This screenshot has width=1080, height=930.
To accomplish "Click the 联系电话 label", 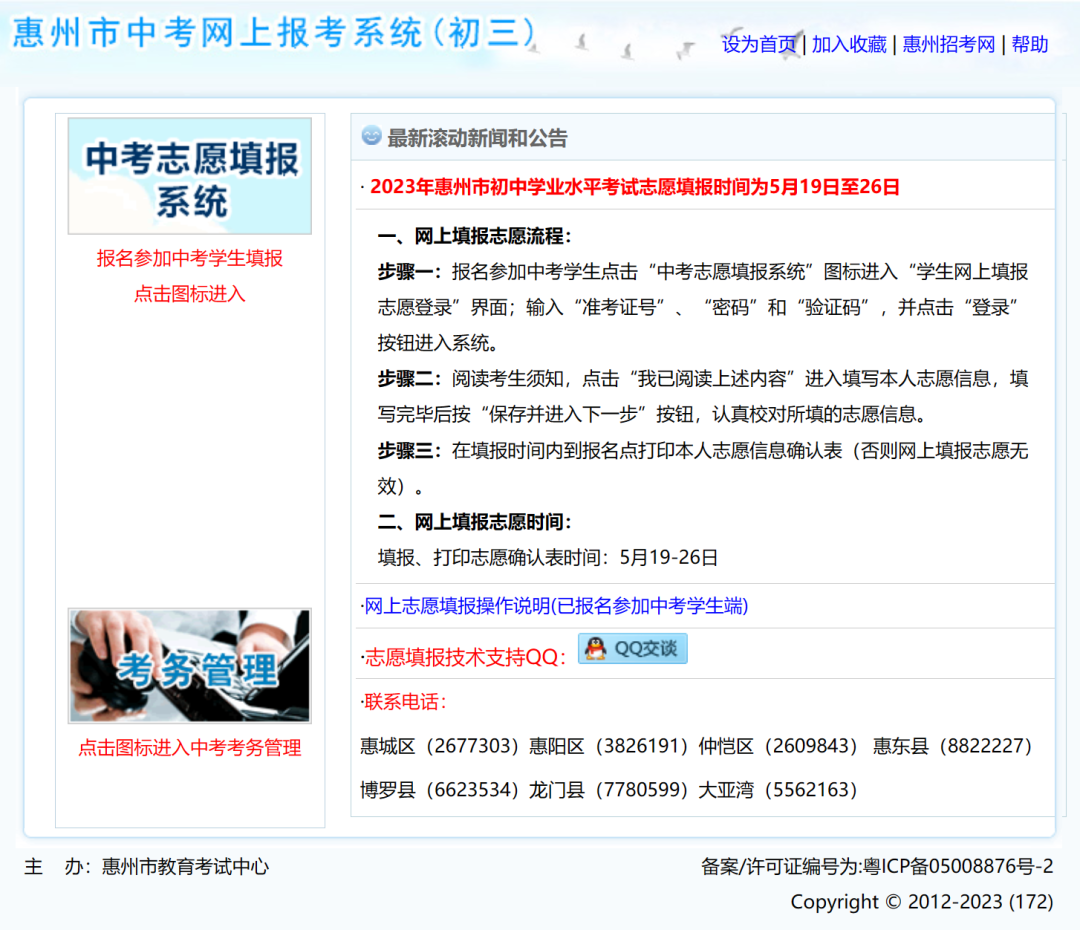I will click(x=405, y=702).
